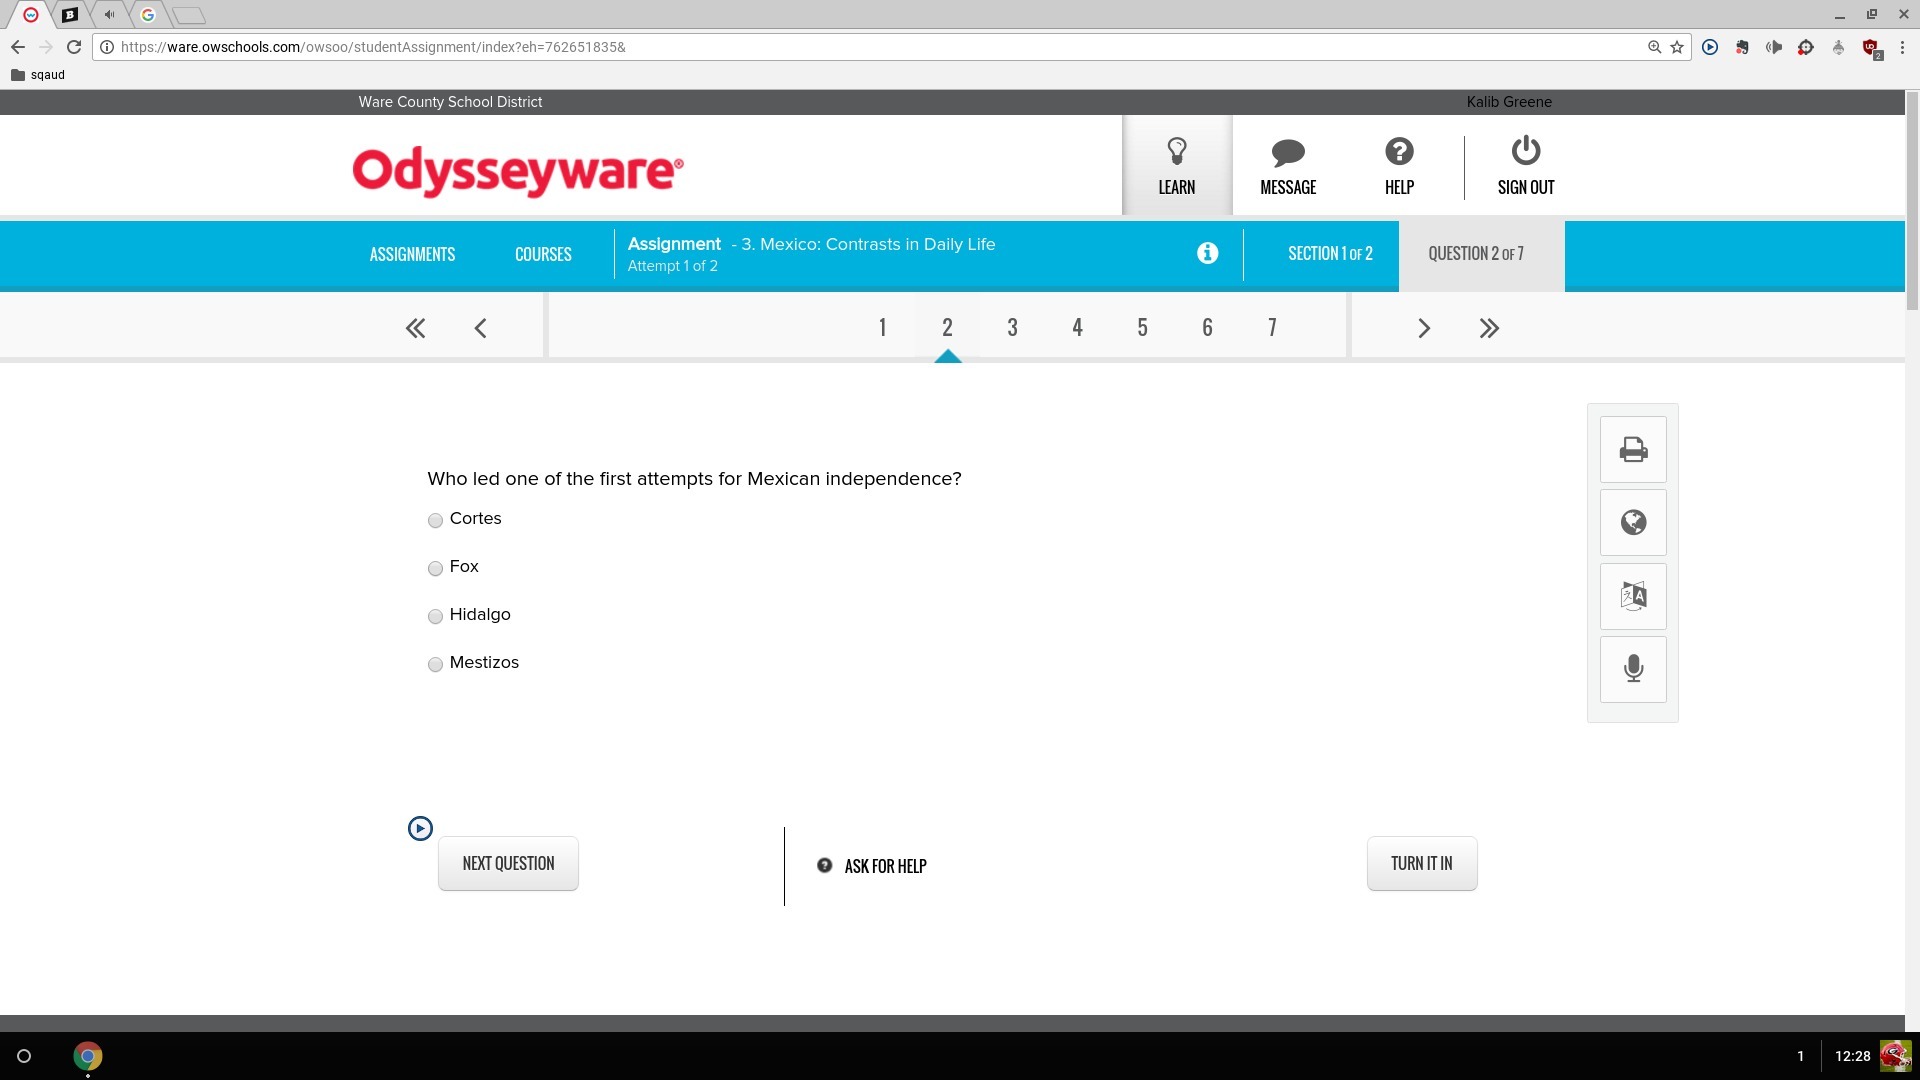Click the translate language icon

click(1633, 596)
